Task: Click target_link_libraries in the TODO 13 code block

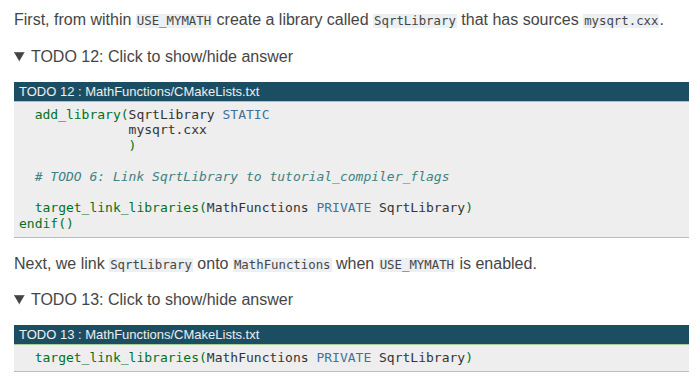Action: 117,358
